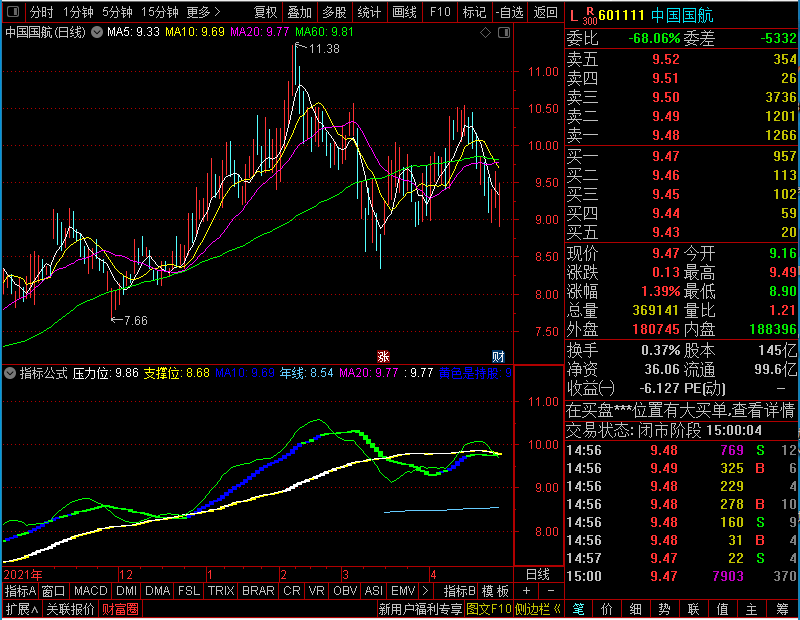Click the 返回 back button
Image resolution: width=800 pixels, height=620 pixels.
click(x=545, y=12)
